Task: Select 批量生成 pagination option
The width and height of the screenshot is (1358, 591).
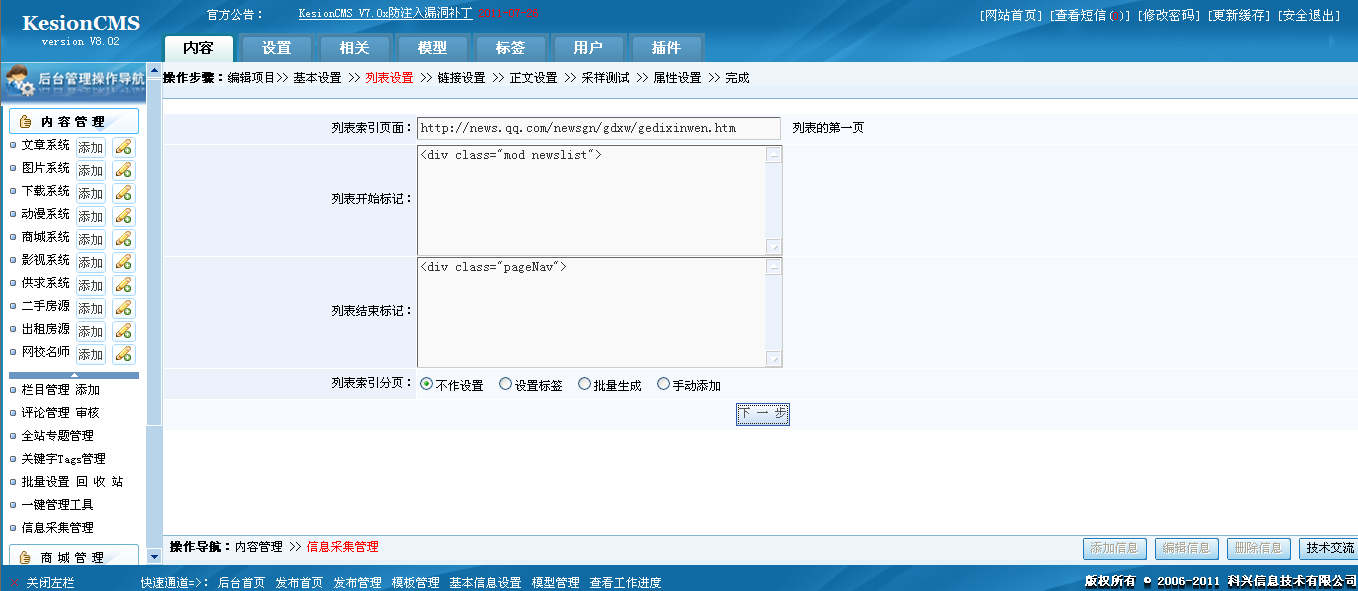Action: [x=585, y=384]
